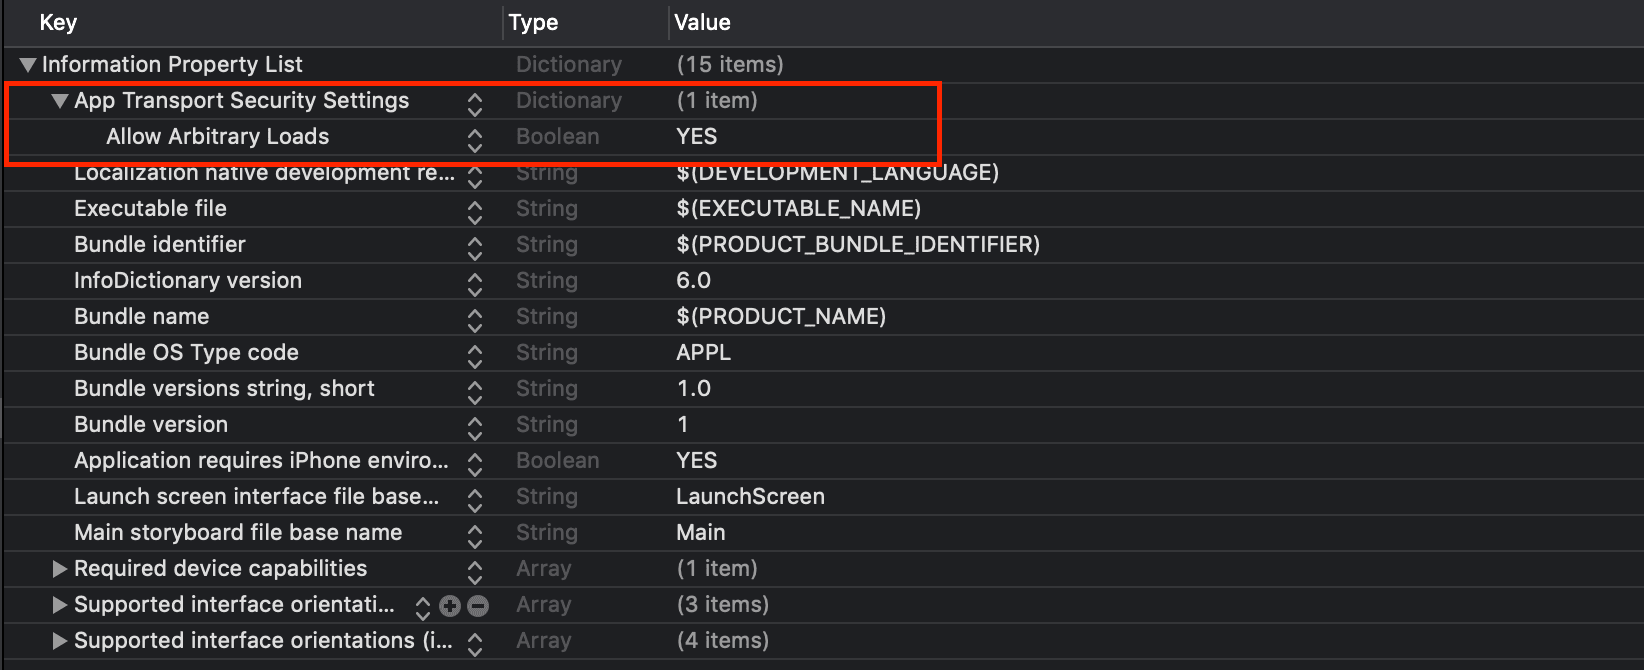Click the add item plus icon on Supported interface orientations row

(x=452, y=604)
